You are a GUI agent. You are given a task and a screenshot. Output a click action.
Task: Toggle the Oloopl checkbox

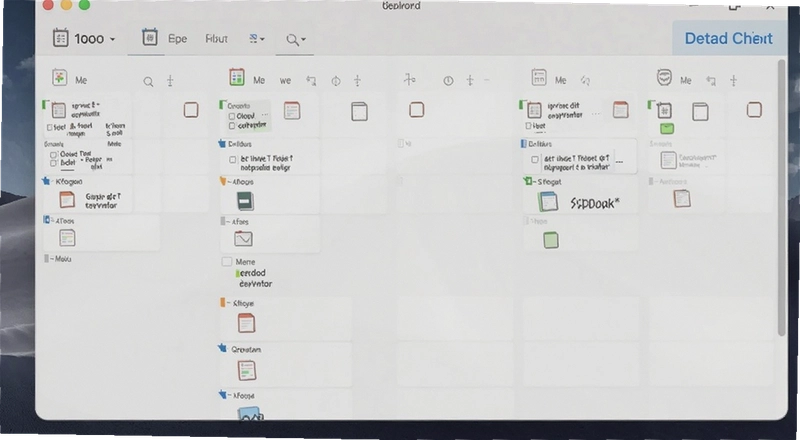pyautogui.click(x=232, y=116)
